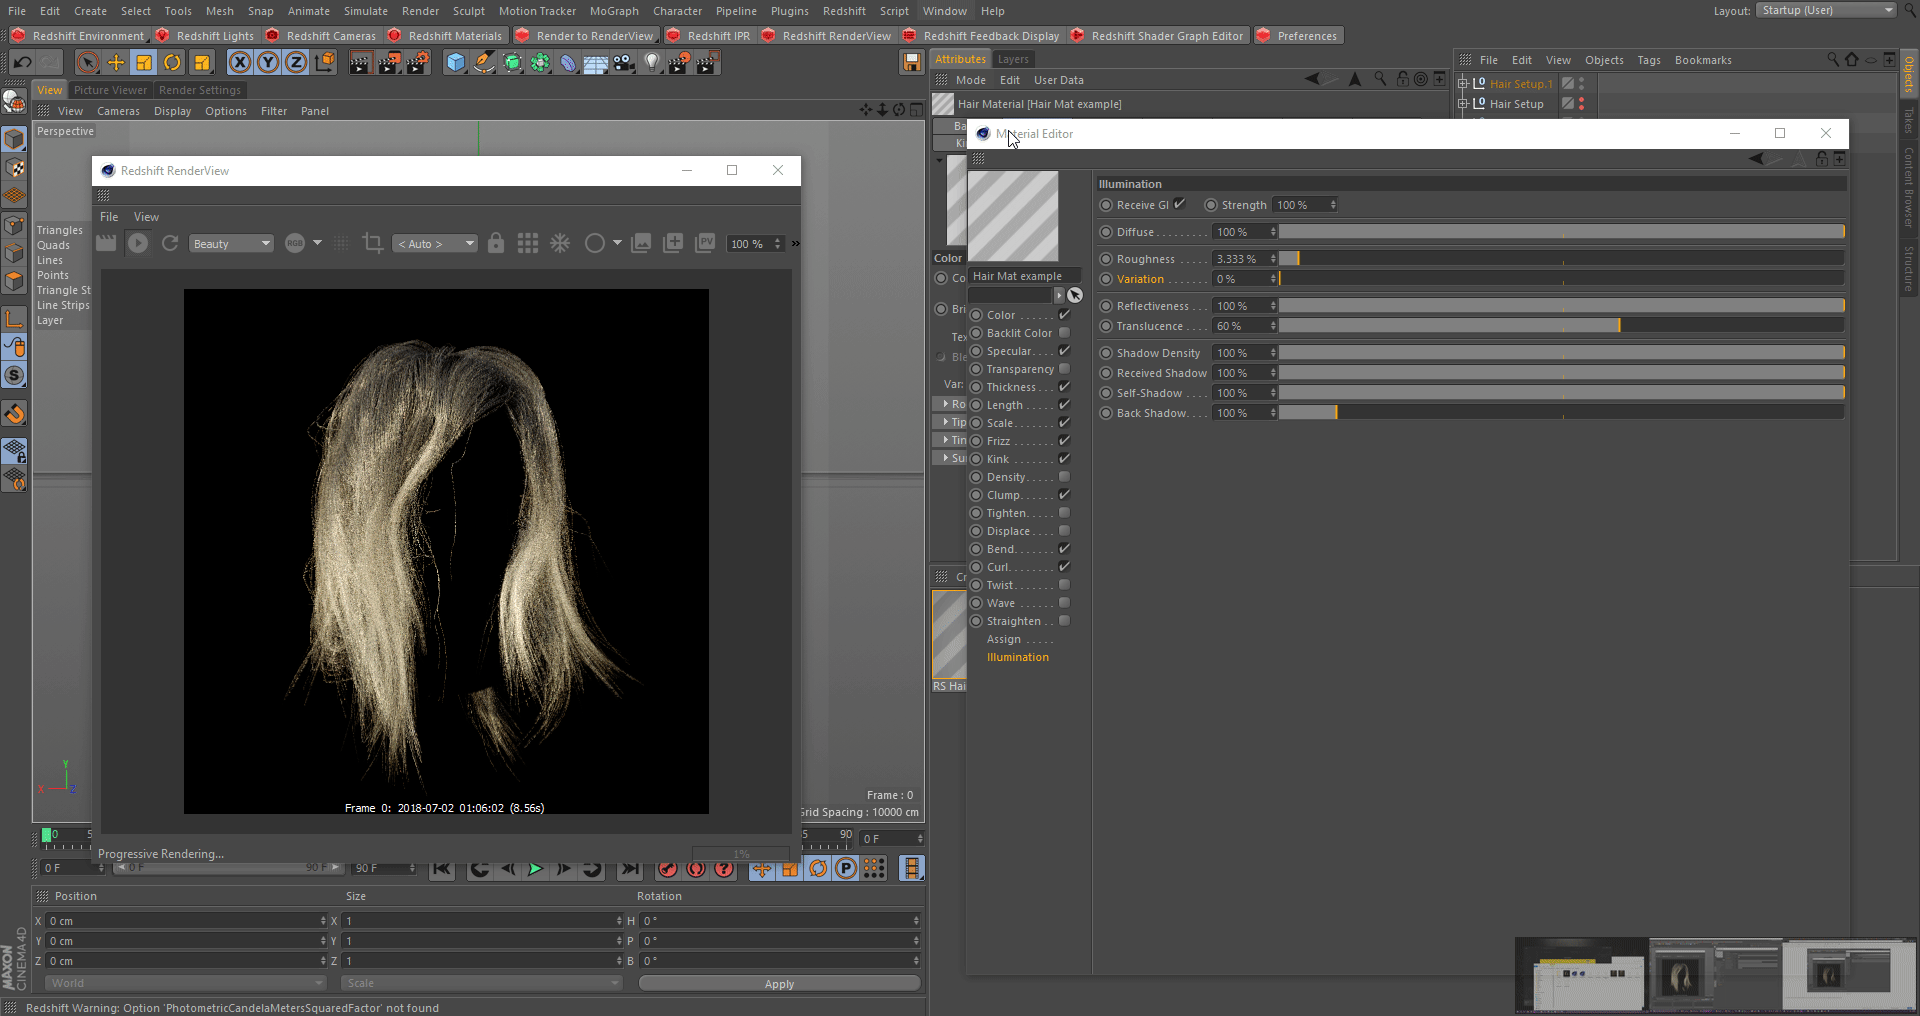The height and width of the screenshot is (1016, 1920).
Task: Enable the Backlit Color channel checkbox
Action: tap(1064, 333)
